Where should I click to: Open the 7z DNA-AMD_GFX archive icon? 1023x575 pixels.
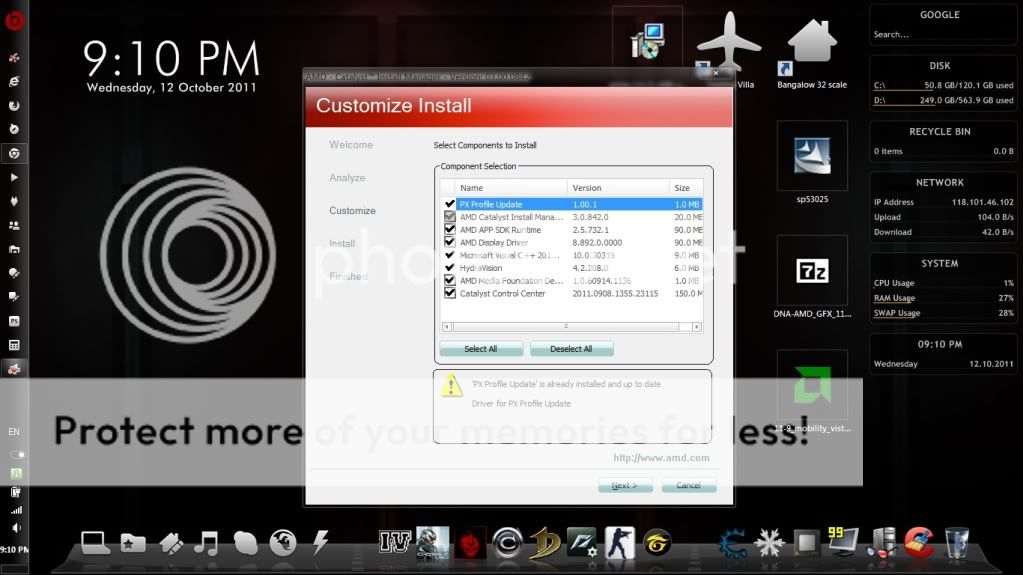click(x=811, y=271)
